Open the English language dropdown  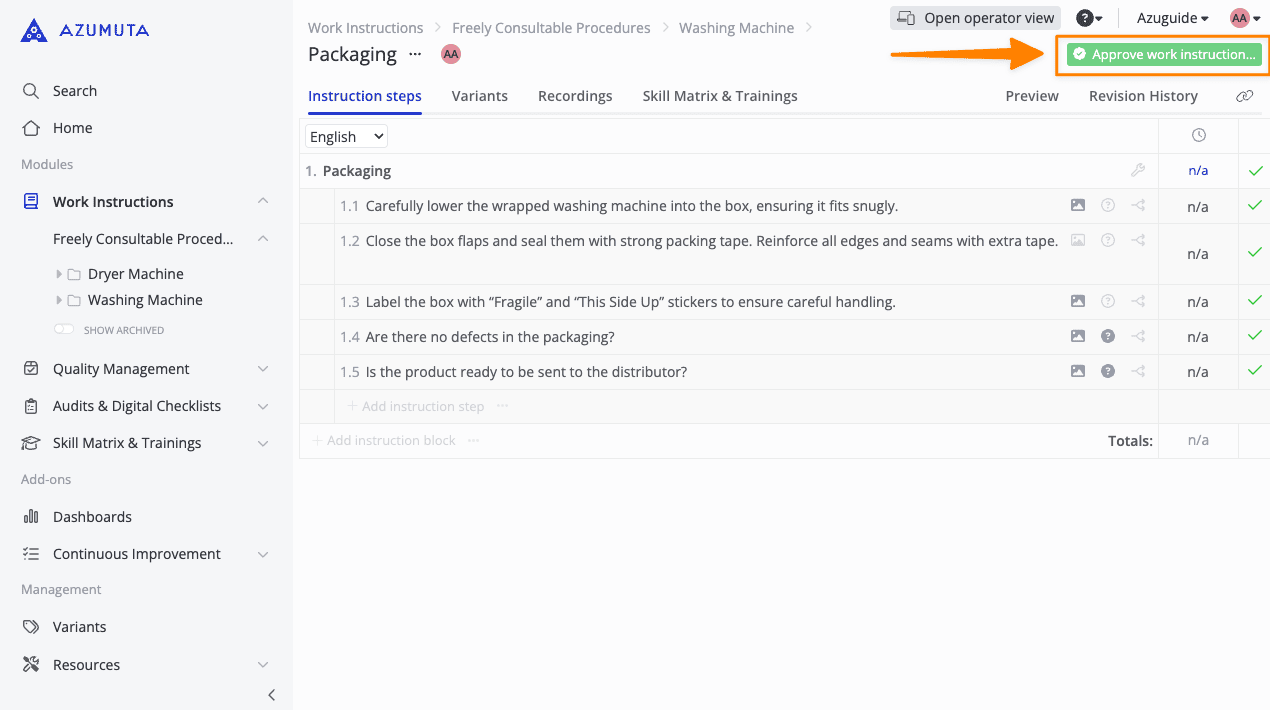click(x=346, y=137)
